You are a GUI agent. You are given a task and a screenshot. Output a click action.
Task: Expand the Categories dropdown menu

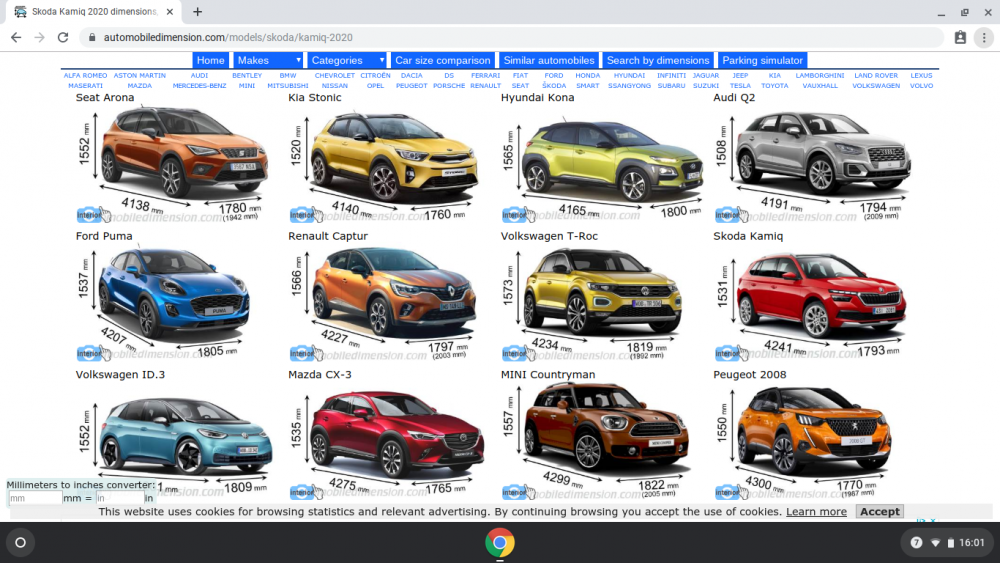point(347,60)
